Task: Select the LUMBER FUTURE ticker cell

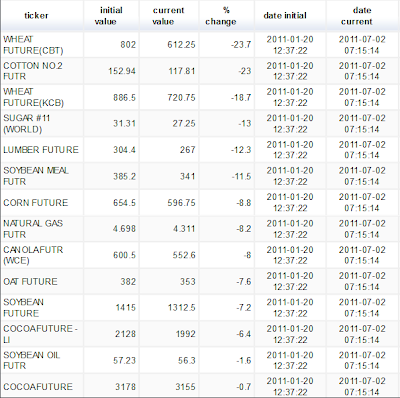Action: pyautogui.click(x=41, y=150)
